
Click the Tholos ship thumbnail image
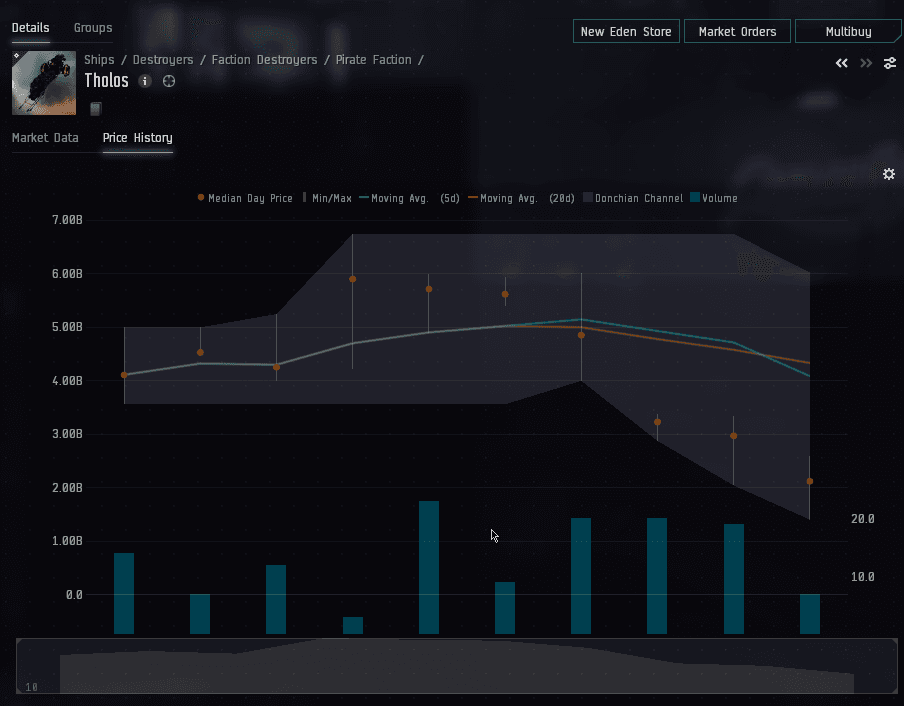pyautogui.click(x=44, y=84)
